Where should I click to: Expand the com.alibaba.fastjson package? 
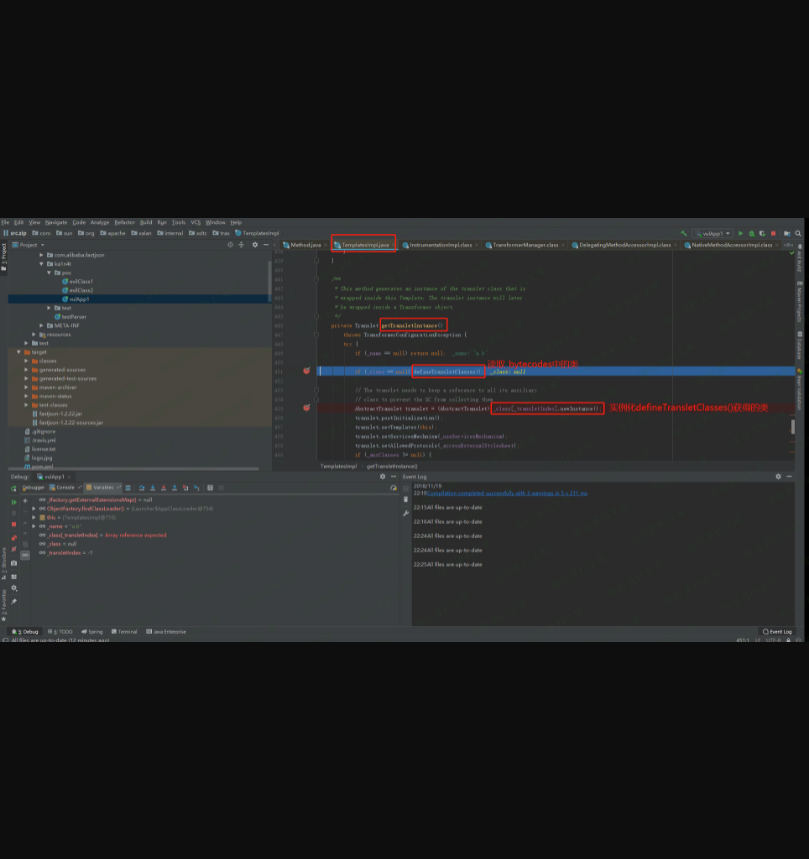[42, 255]
